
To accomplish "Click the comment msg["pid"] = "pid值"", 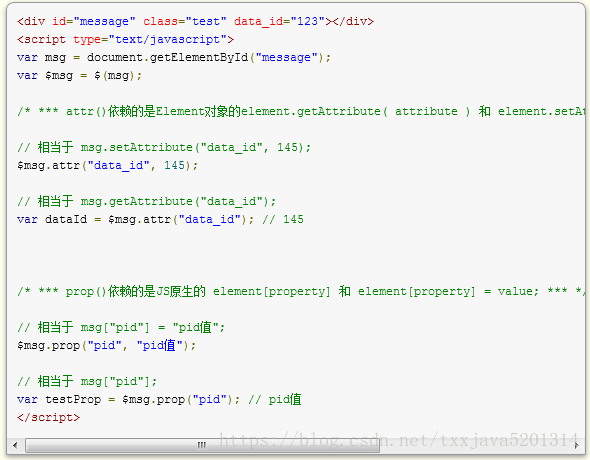I will [x=121, y=328].
